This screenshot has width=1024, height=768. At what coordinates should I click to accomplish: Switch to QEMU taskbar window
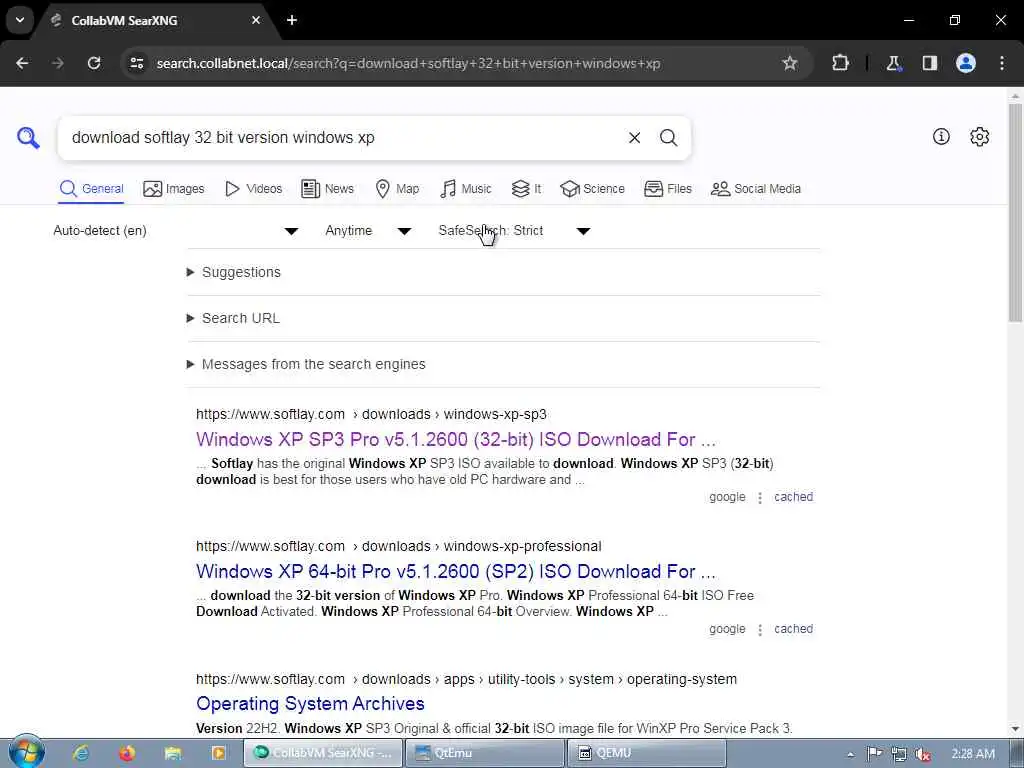coord(646,753)
